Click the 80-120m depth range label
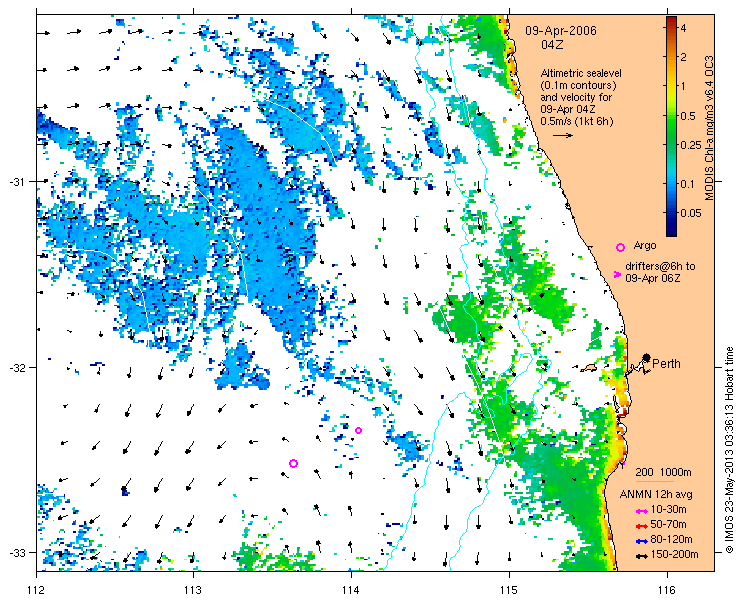The image size is (740, 600). 671,540
